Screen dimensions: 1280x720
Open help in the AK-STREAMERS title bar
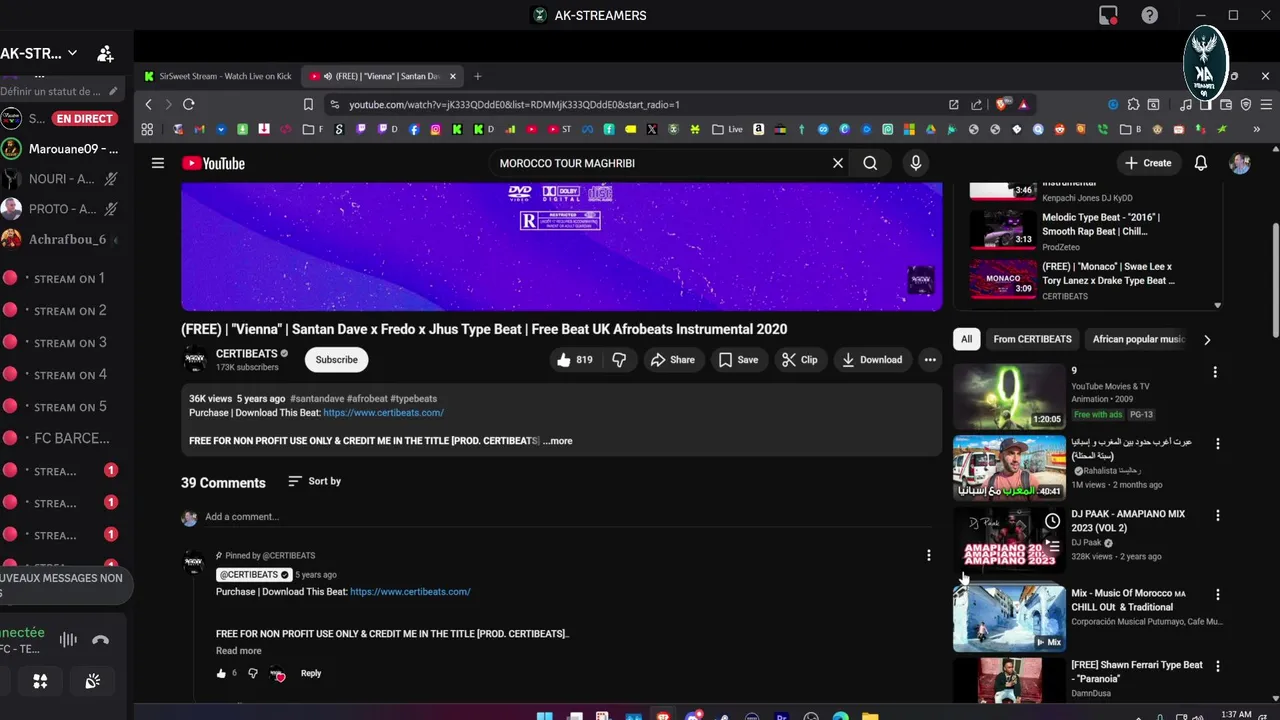tap(1150, 15)
